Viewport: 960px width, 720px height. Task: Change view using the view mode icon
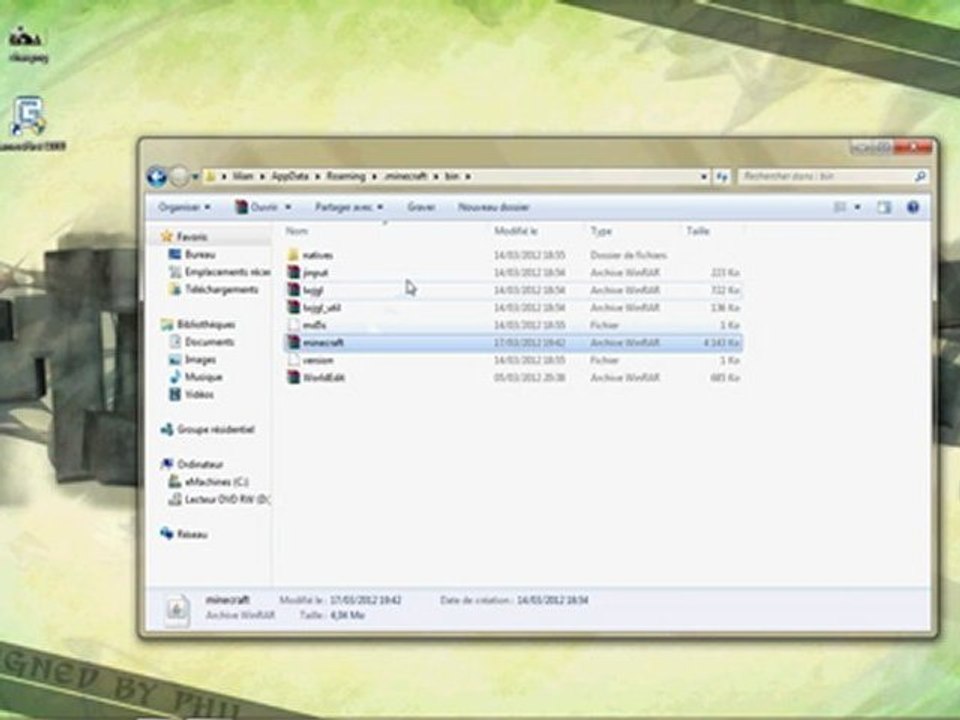pyautogui.click(x=840, y=208)
